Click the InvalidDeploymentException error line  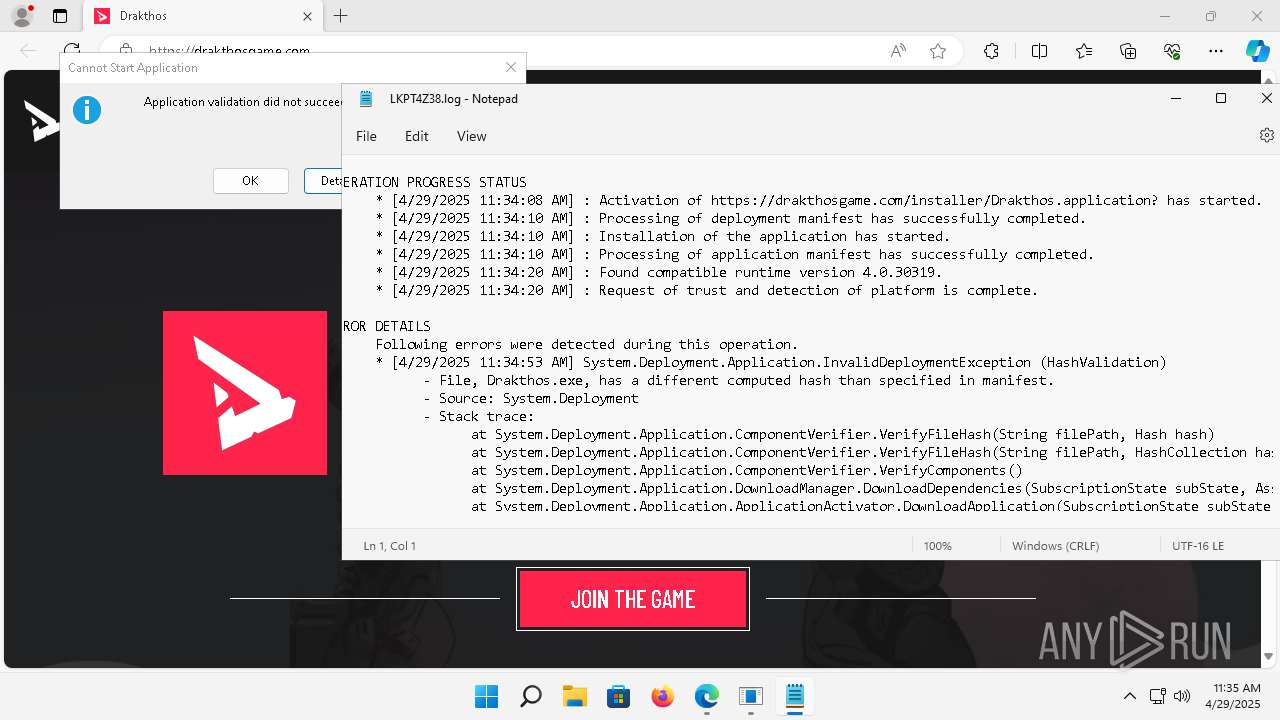[770, 362]
